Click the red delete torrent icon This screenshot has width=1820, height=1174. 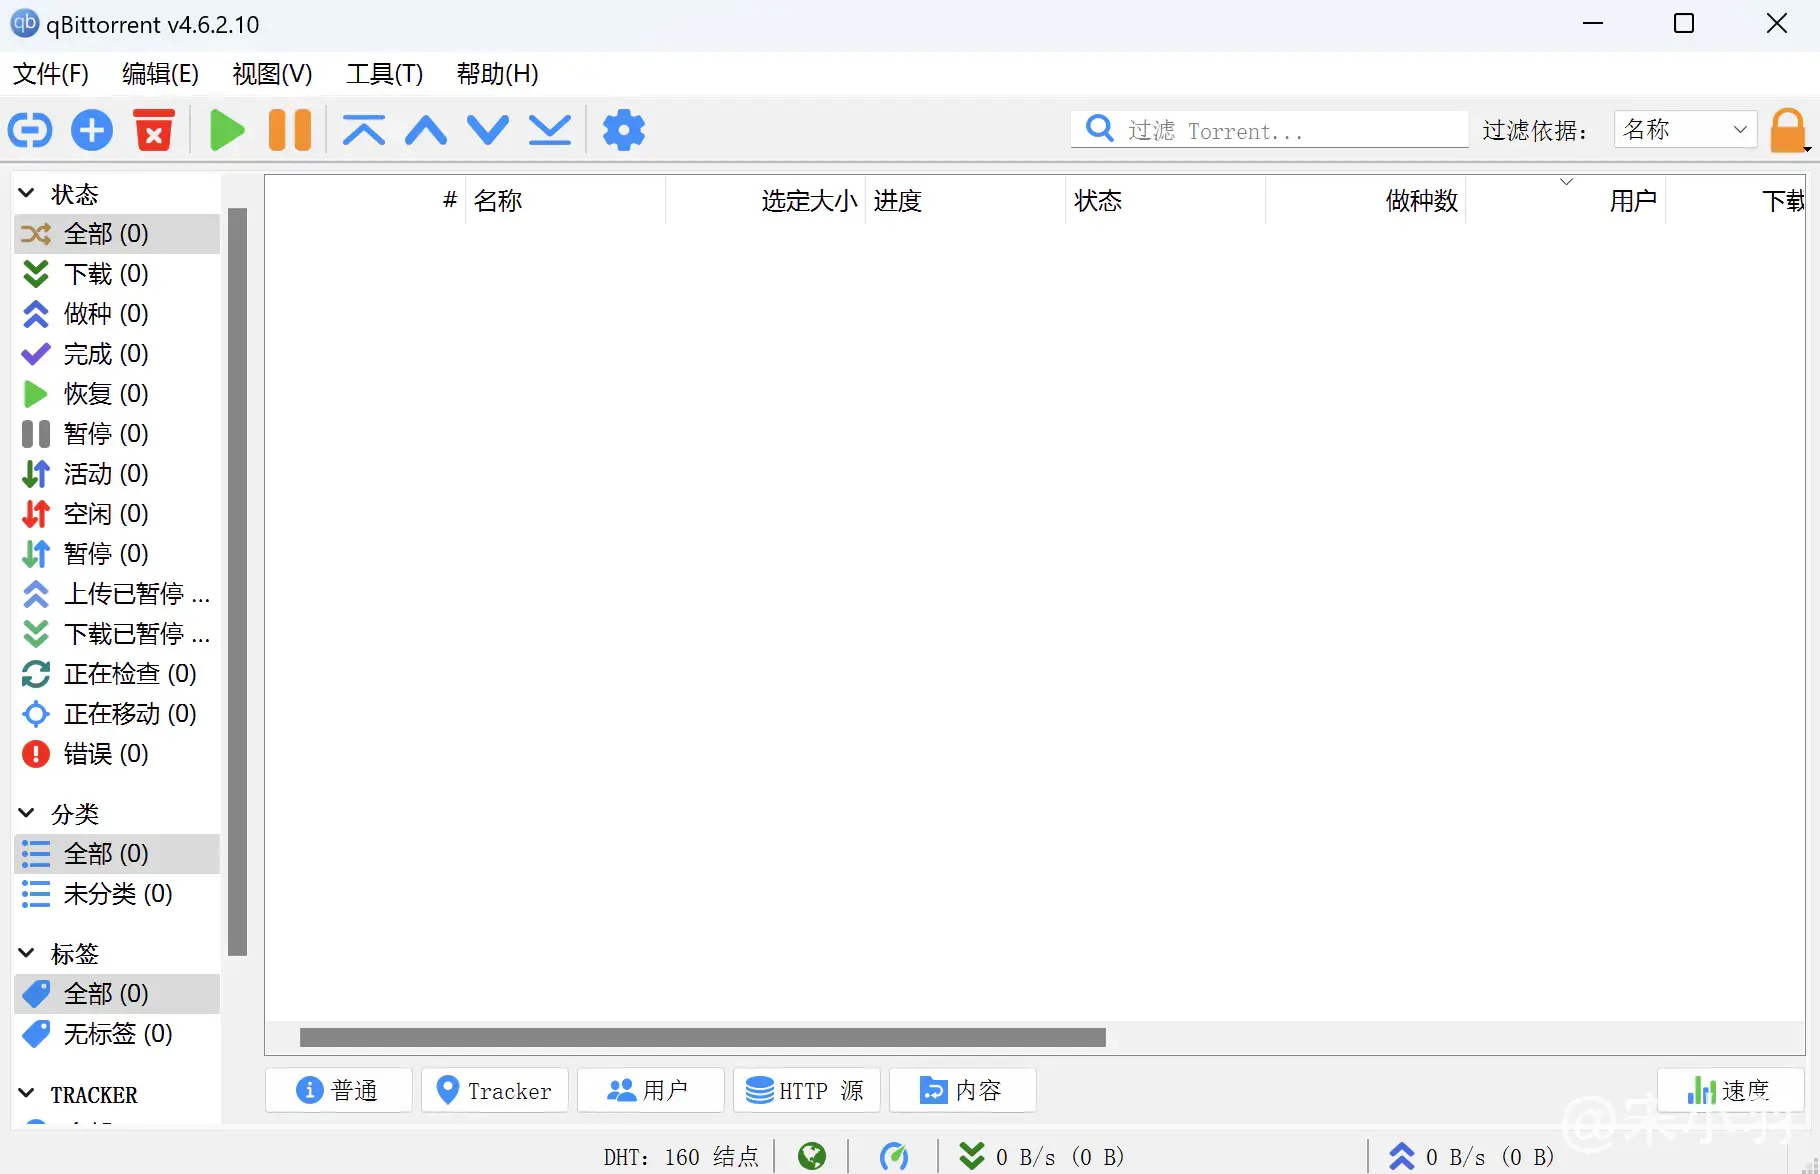point(154,130)
